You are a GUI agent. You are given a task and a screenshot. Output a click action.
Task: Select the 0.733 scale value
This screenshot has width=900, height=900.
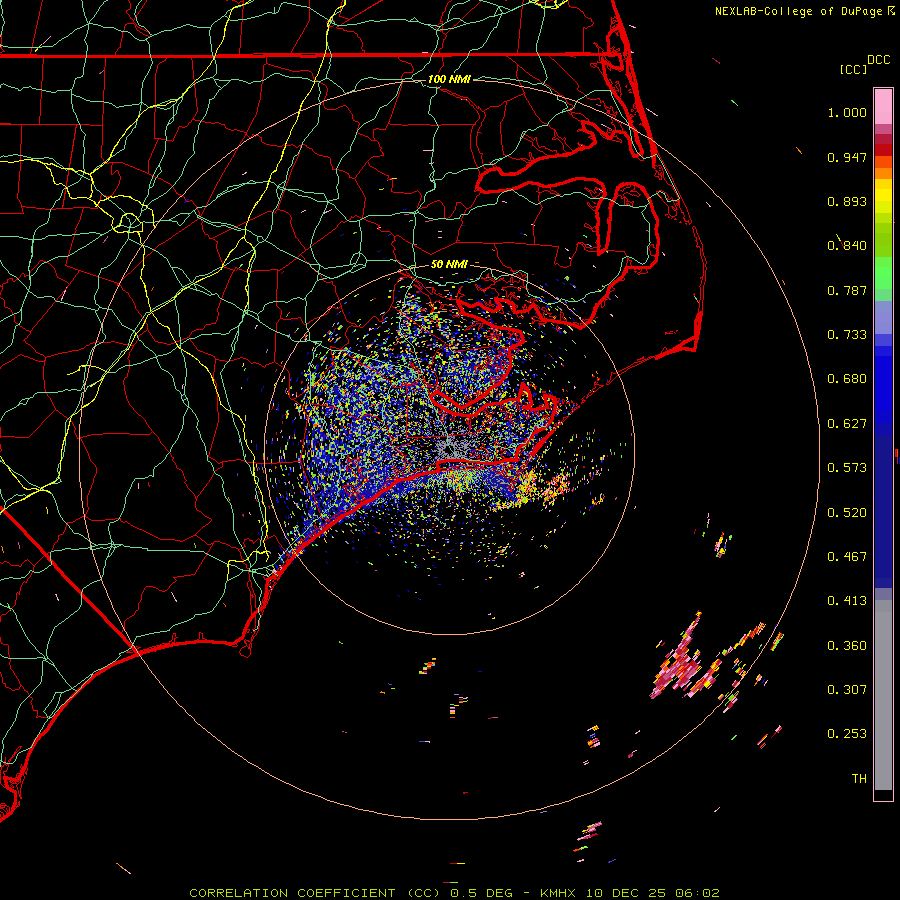coord(847,335)
